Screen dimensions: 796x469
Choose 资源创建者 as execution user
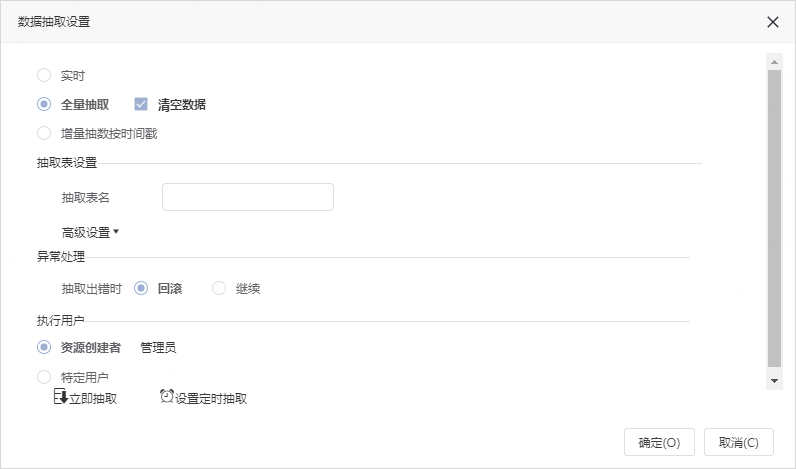click(x=44, y=347)
